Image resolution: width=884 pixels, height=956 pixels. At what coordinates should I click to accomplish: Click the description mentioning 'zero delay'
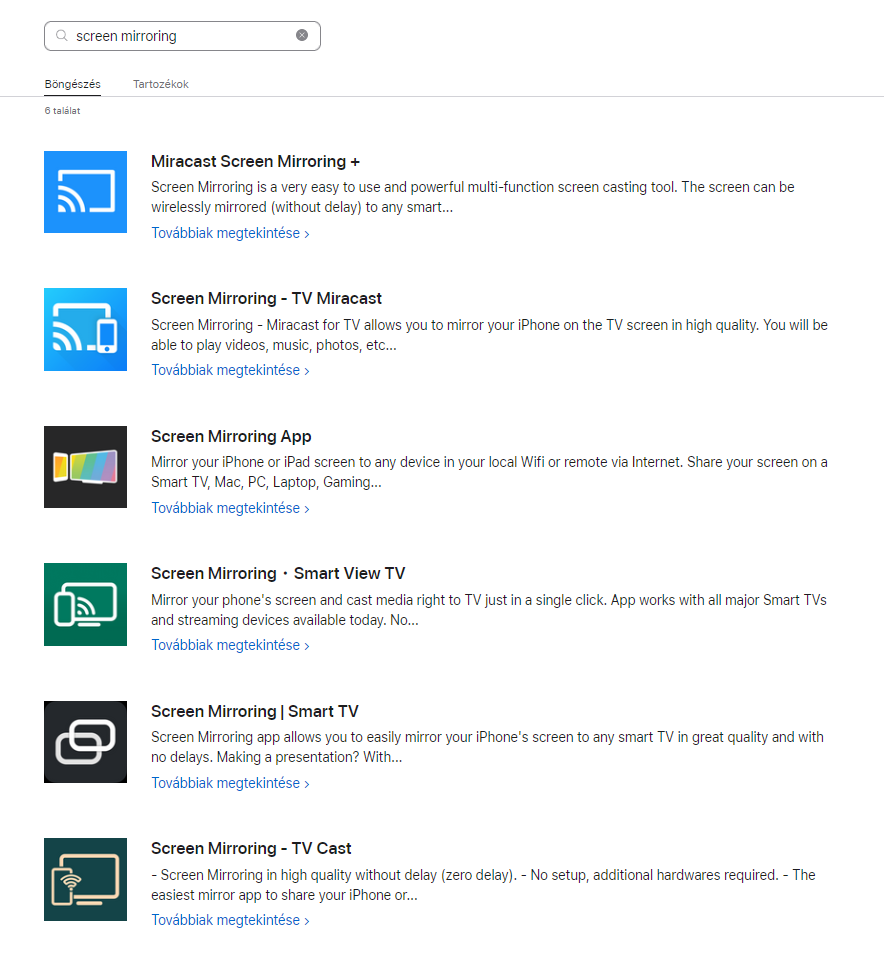pos(483,885)
